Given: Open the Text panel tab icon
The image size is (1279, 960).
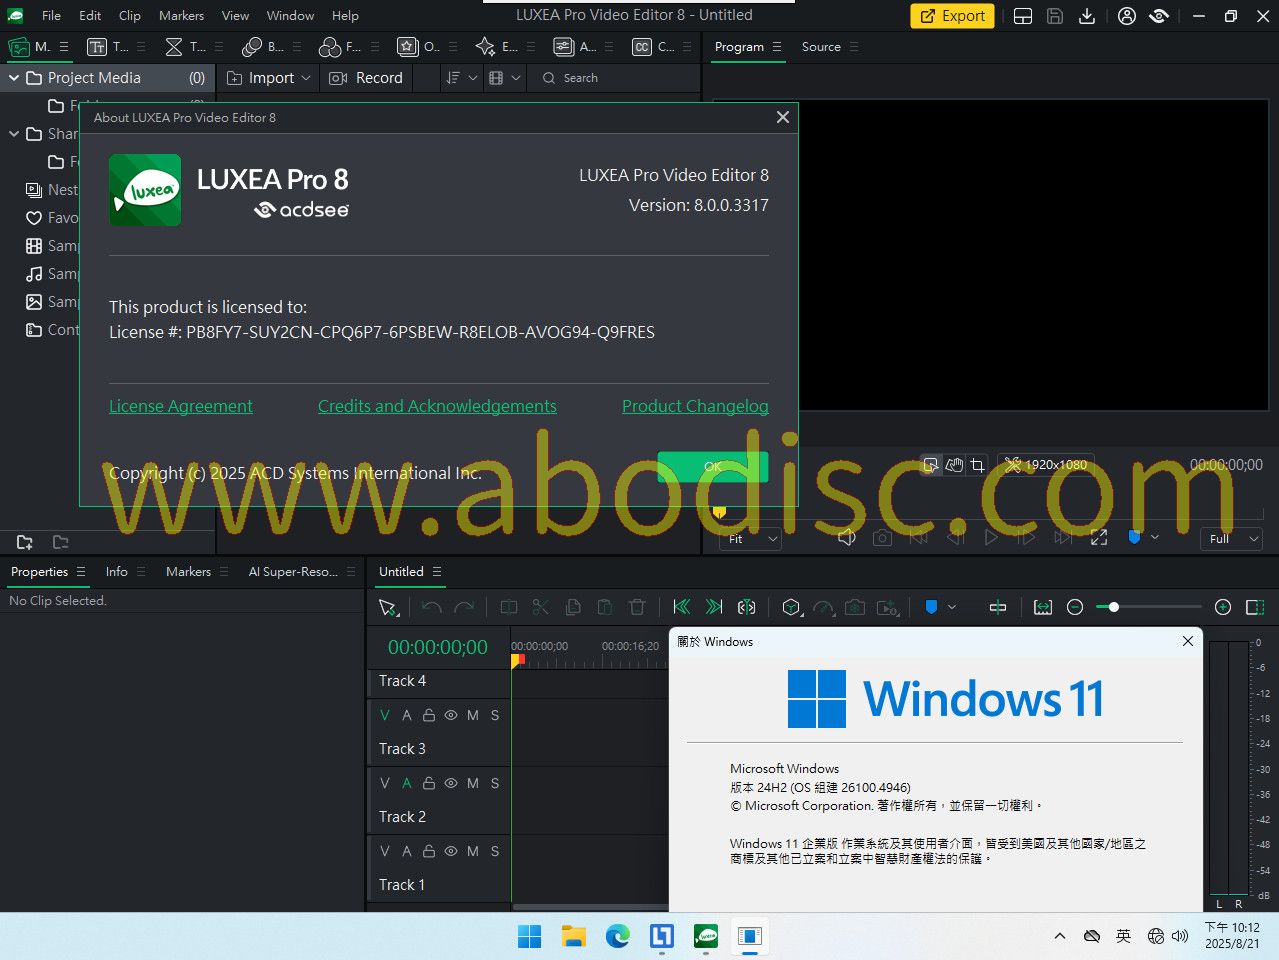Looking at the screenshot, I should [x=97, y=47].
